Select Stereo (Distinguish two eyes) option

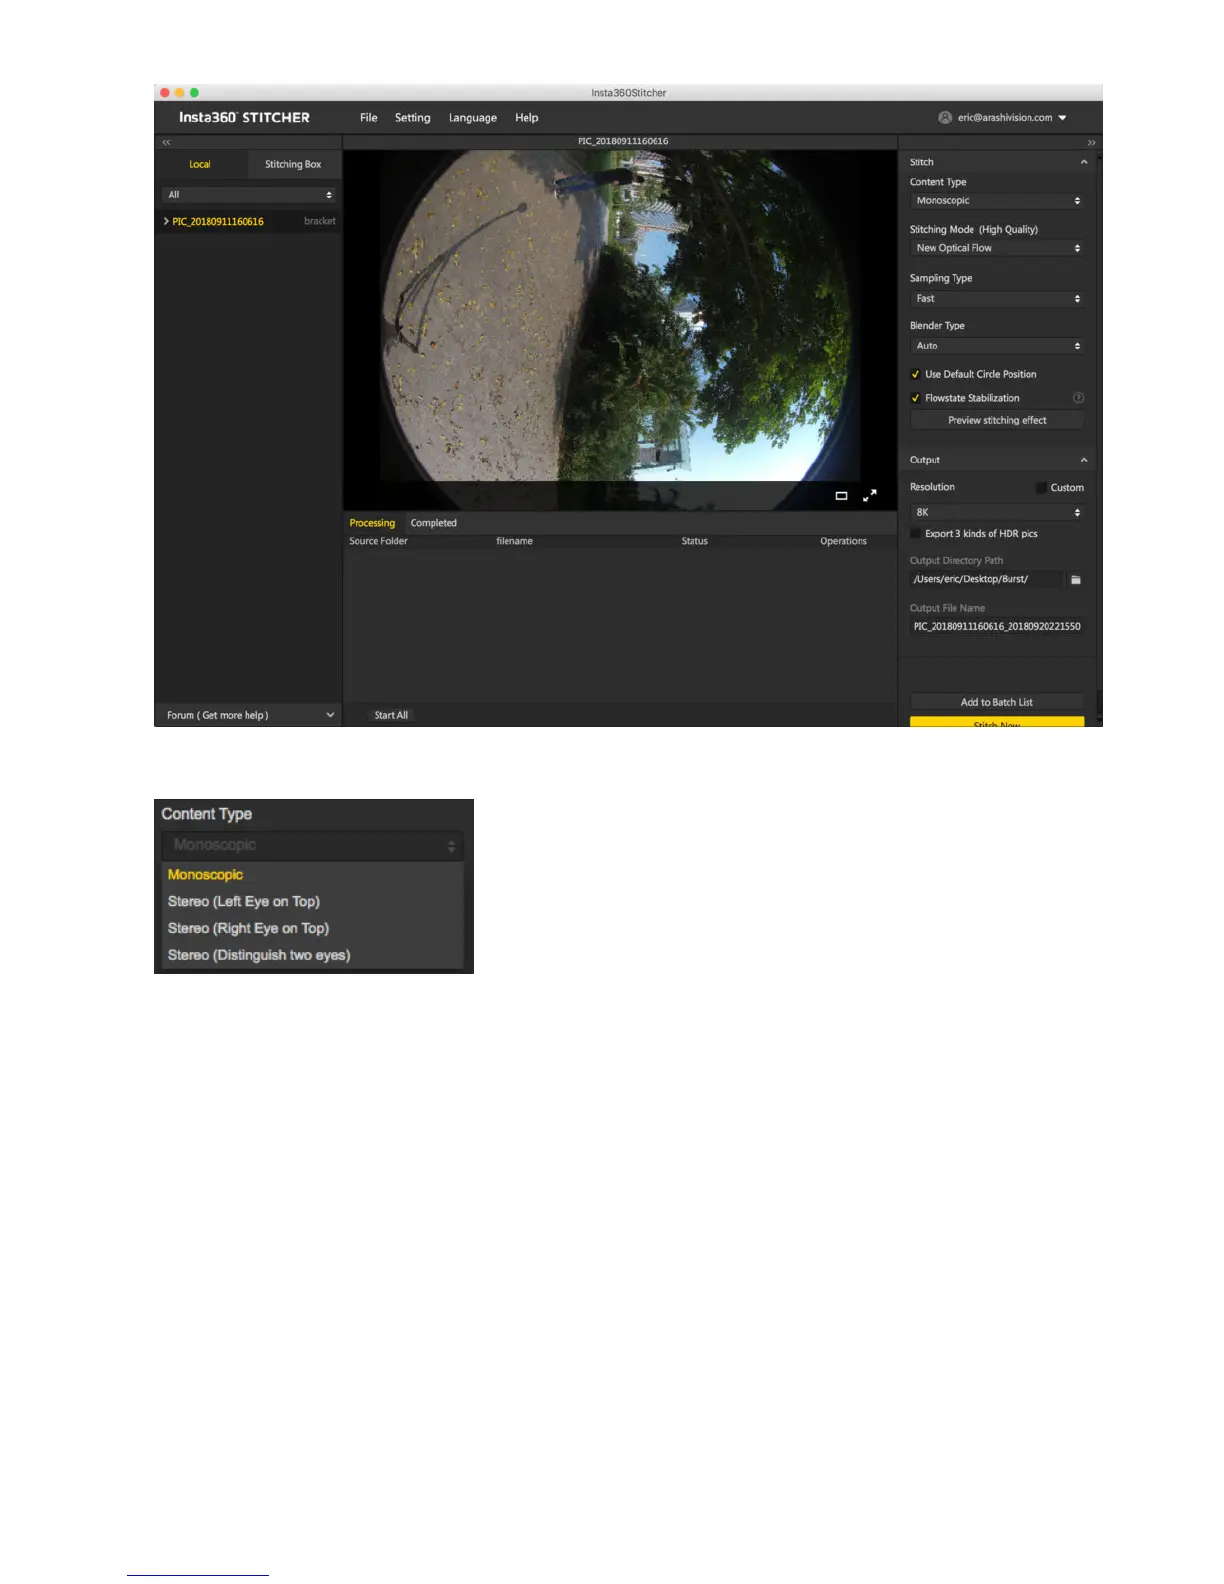pos(259,955)
